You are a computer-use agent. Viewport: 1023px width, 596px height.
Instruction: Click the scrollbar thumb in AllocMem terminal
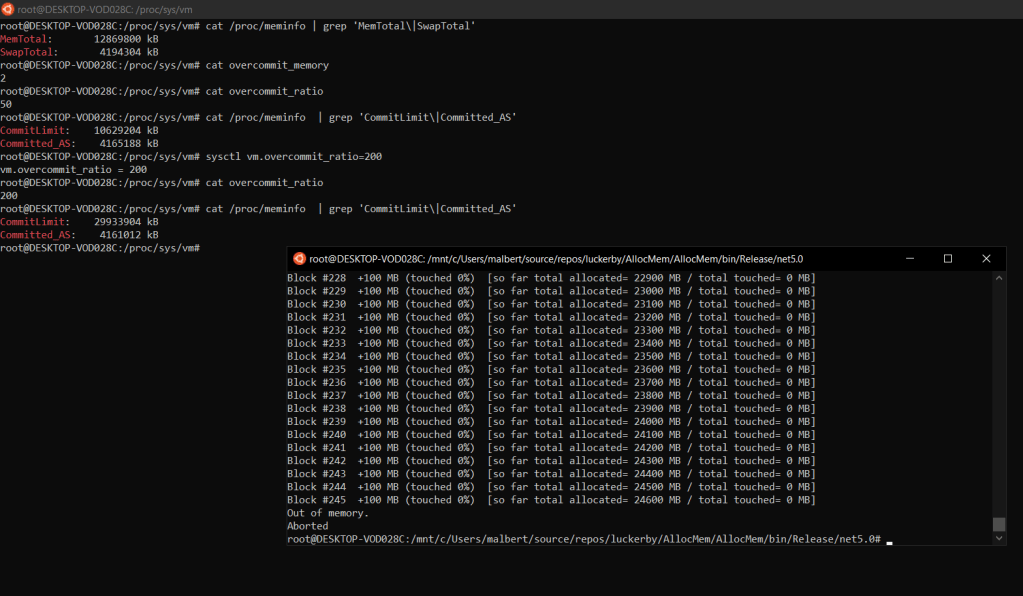point(998,524)
